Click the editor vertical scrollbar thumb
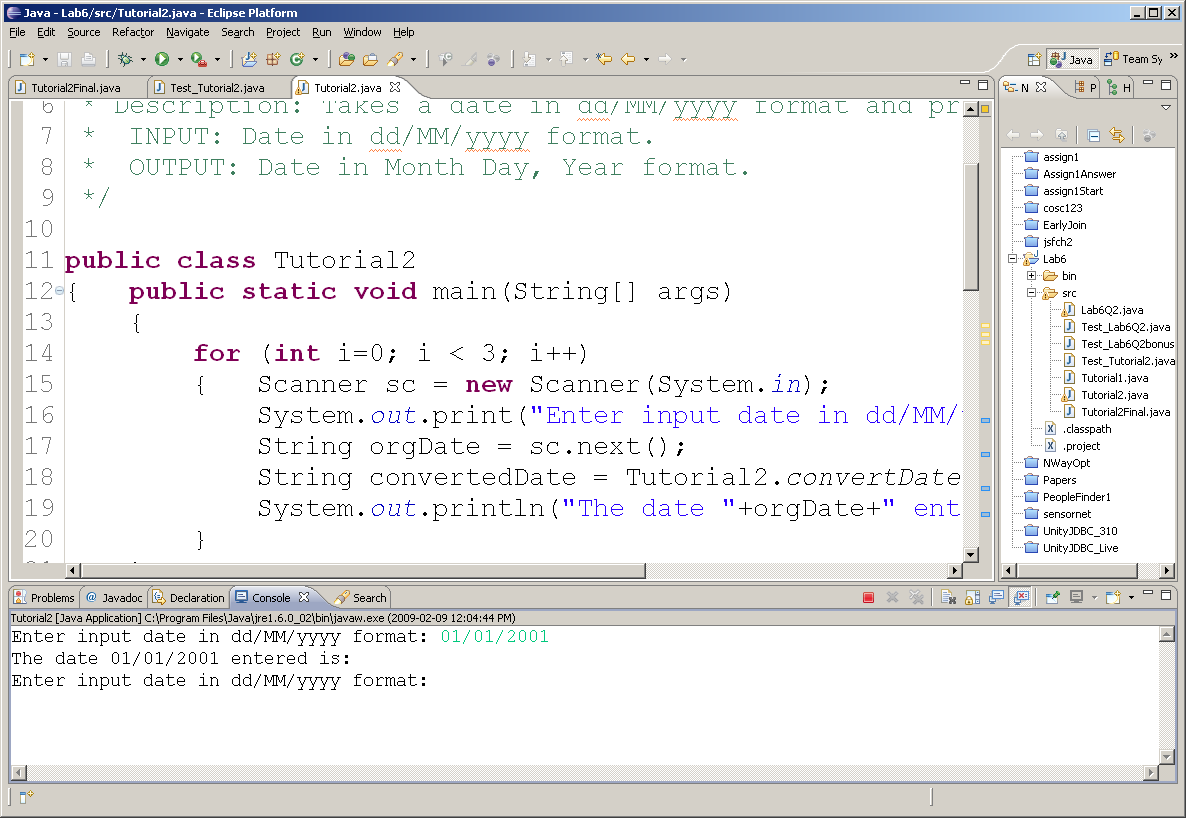 (971, 227)
